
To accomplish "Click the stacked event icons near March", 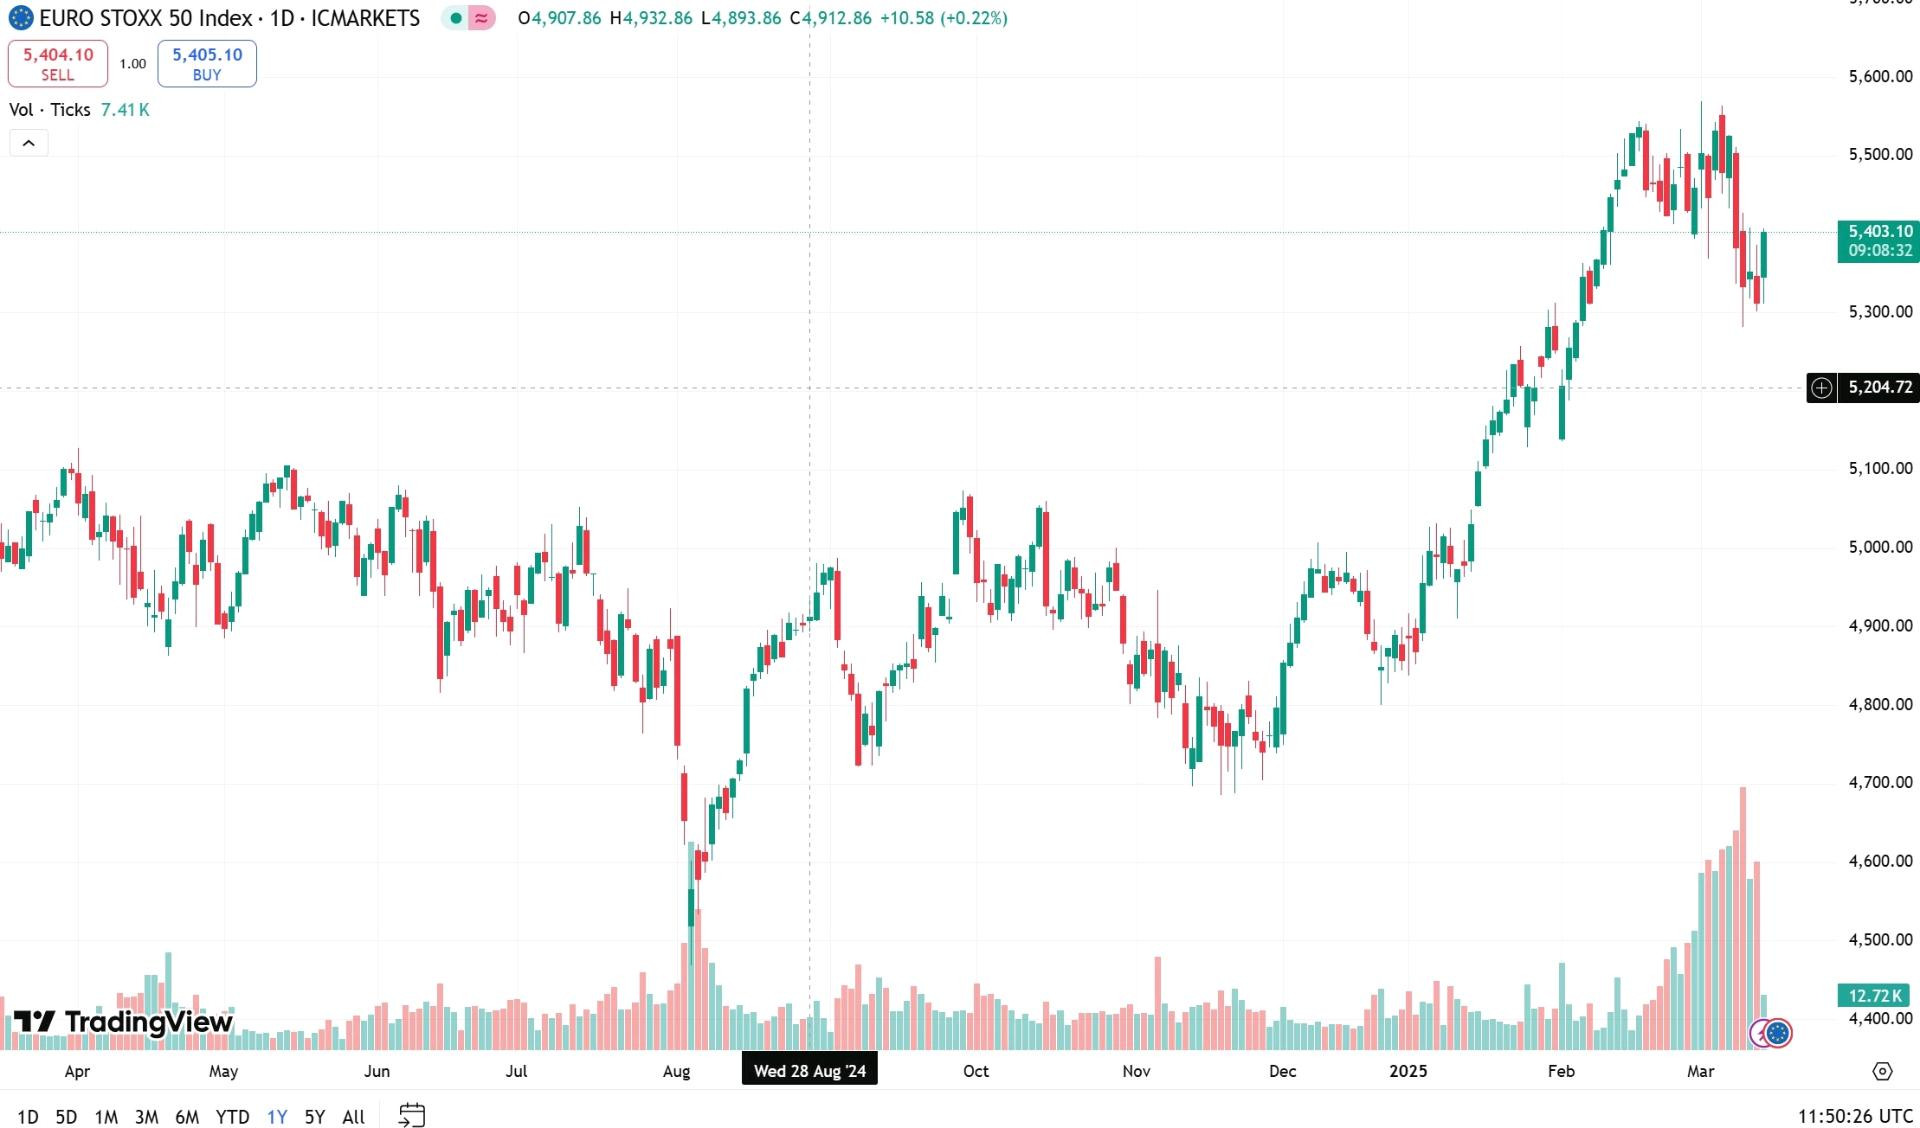I will pos(1771,1033).
